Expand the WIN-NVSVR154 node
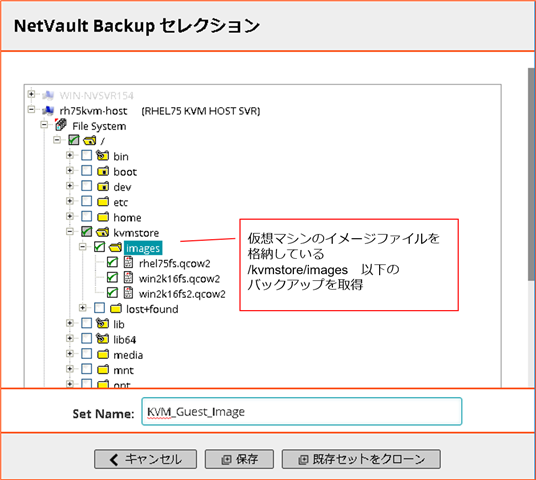 pos(31,94)
